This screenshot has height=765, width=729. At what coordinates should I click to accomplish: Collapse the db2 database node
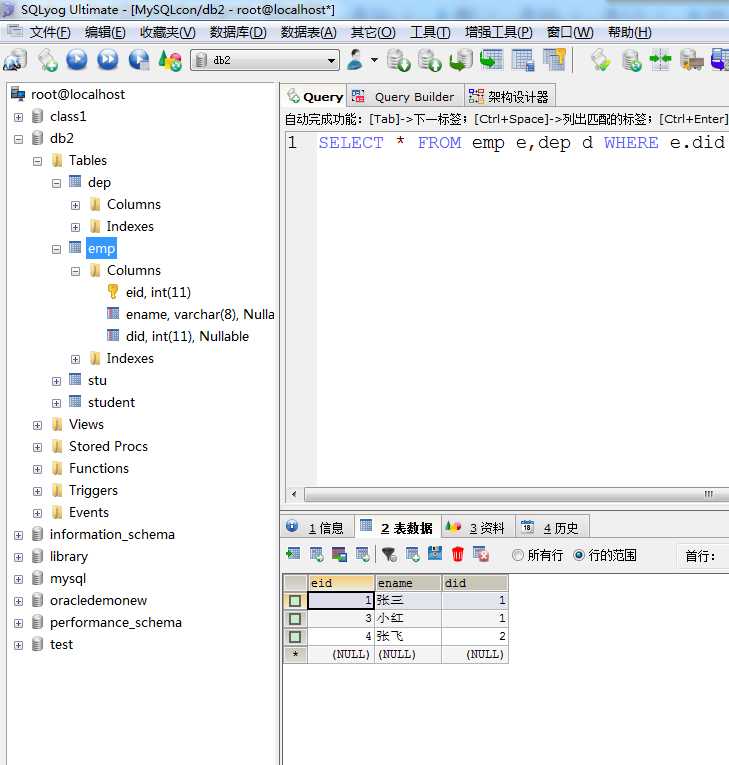point(19,140)
